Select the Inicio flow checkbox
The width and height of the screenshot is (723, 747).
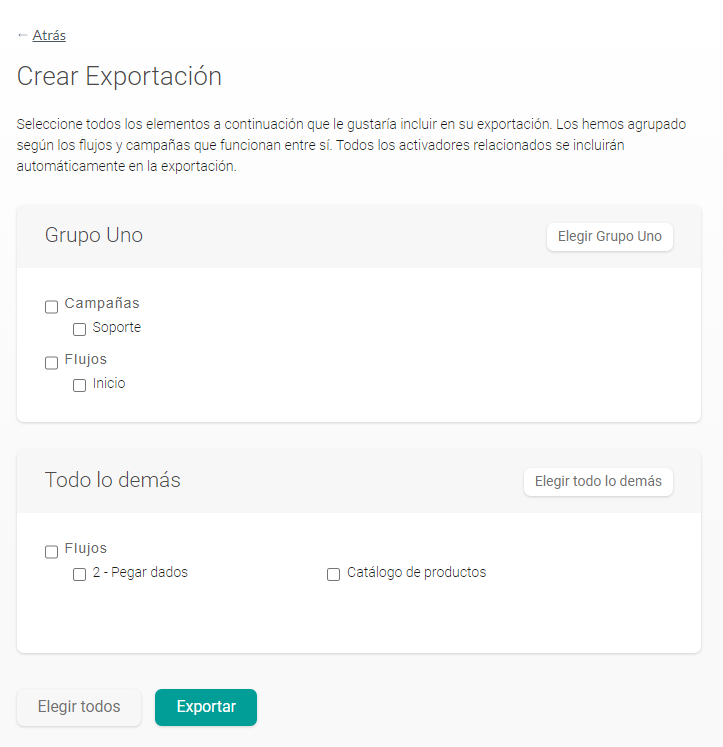coord(80,385)
